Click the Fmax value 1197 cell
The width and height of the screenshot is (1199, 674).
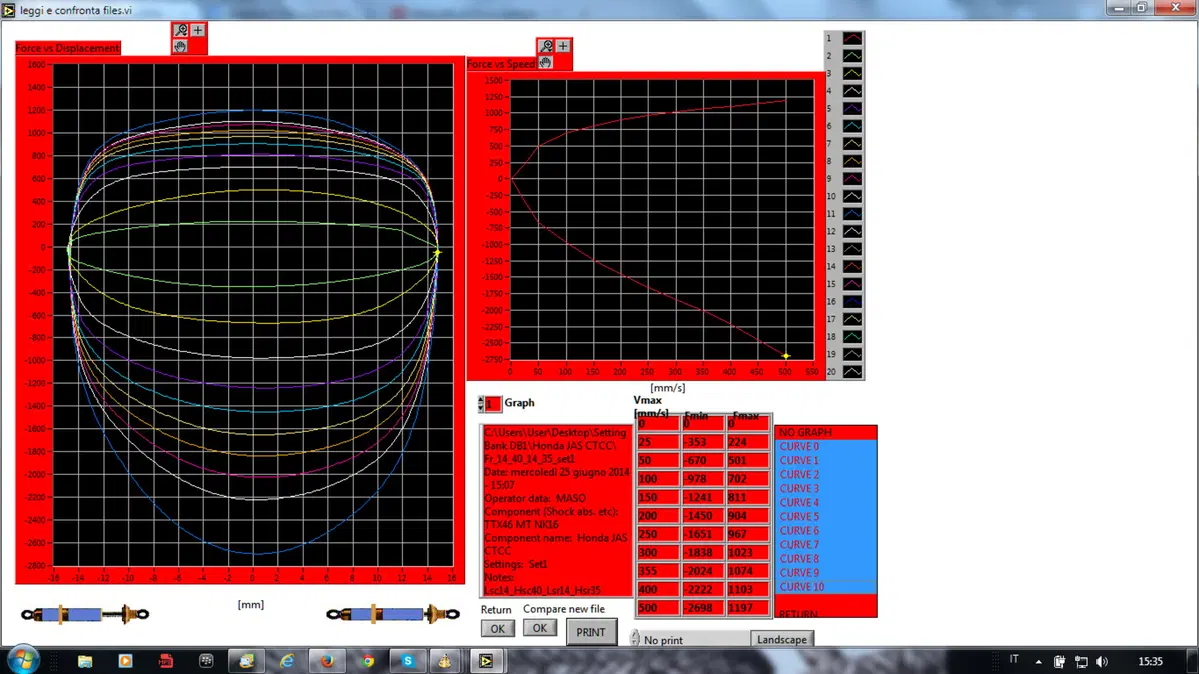coord(748,608)
